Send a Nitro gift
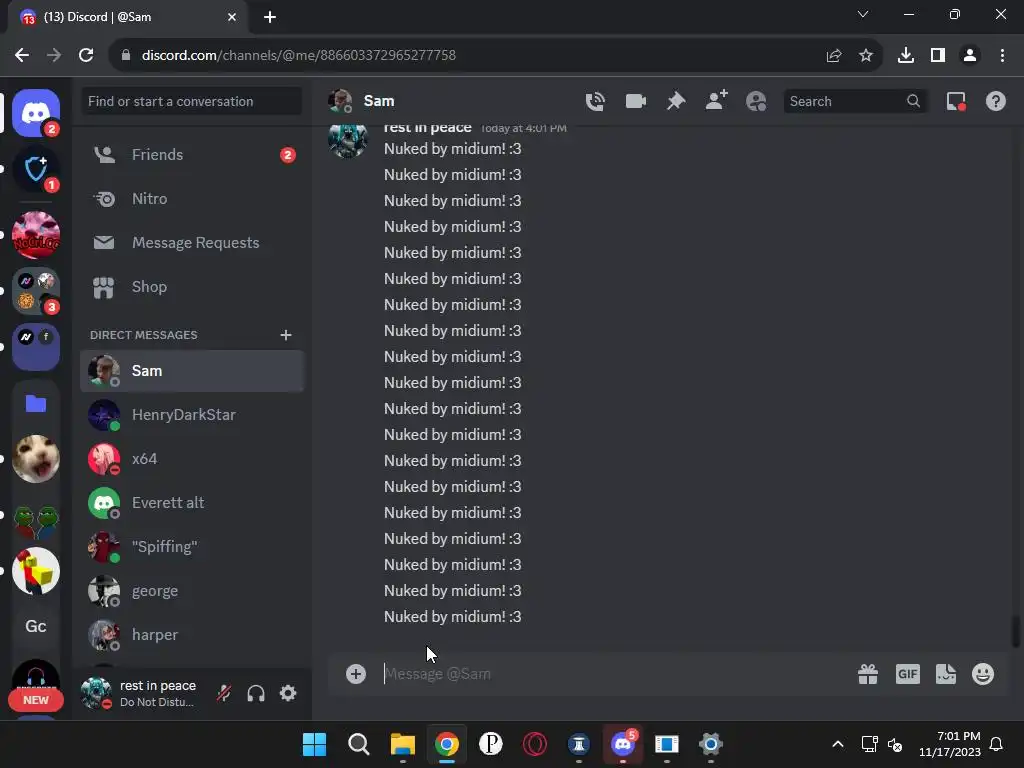Screen dimensions: 1024x768 click(868, 674)
